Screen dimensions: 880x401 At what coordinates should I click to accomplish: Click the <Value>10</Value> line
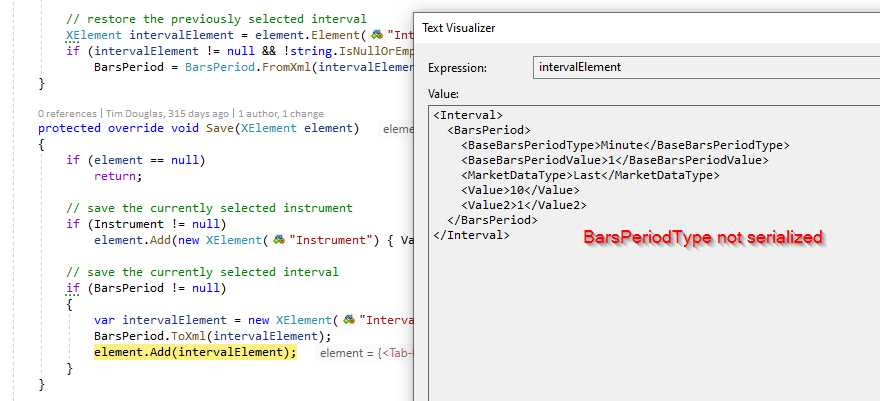click(x=520, y=190)
